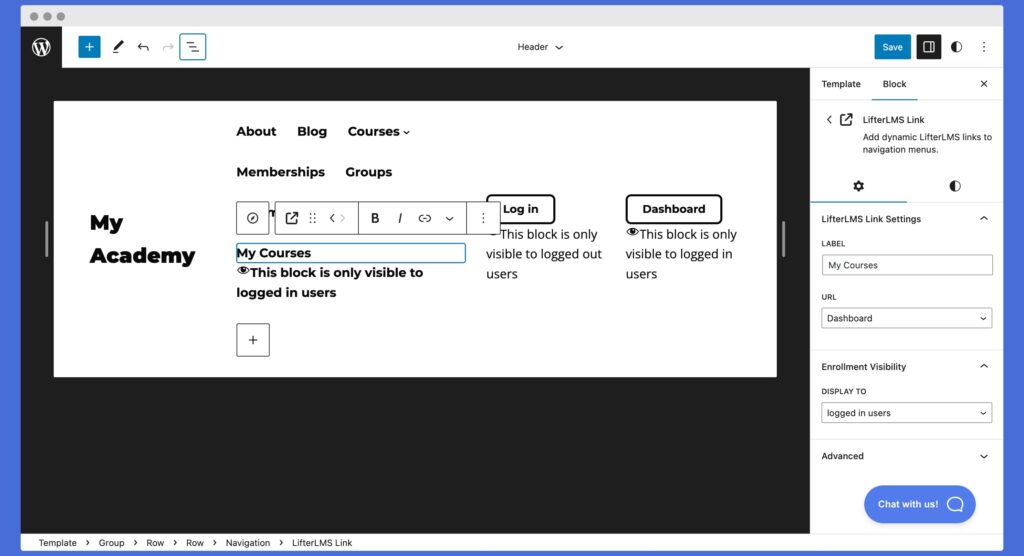Select the Dashboard button block
The width and height of the screenshot is (1024, 556).
673,209
